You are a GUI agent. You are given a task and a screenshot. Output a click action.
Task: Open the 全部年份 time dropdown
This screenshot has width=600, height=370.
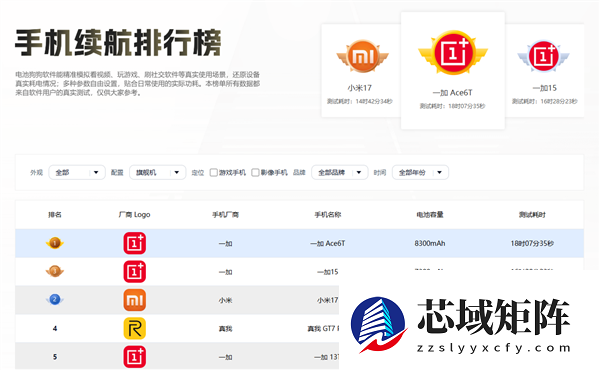point(421,173)
